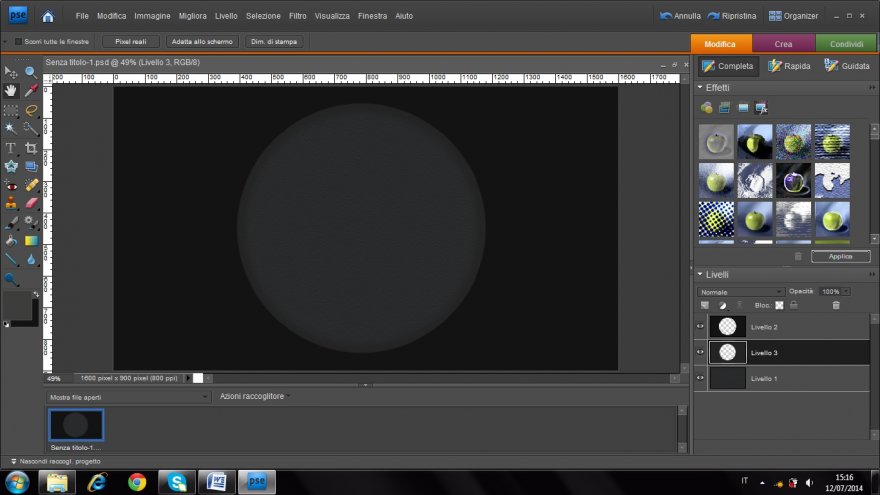
Task: Select the Eraser tool
Action: [31, 203]
